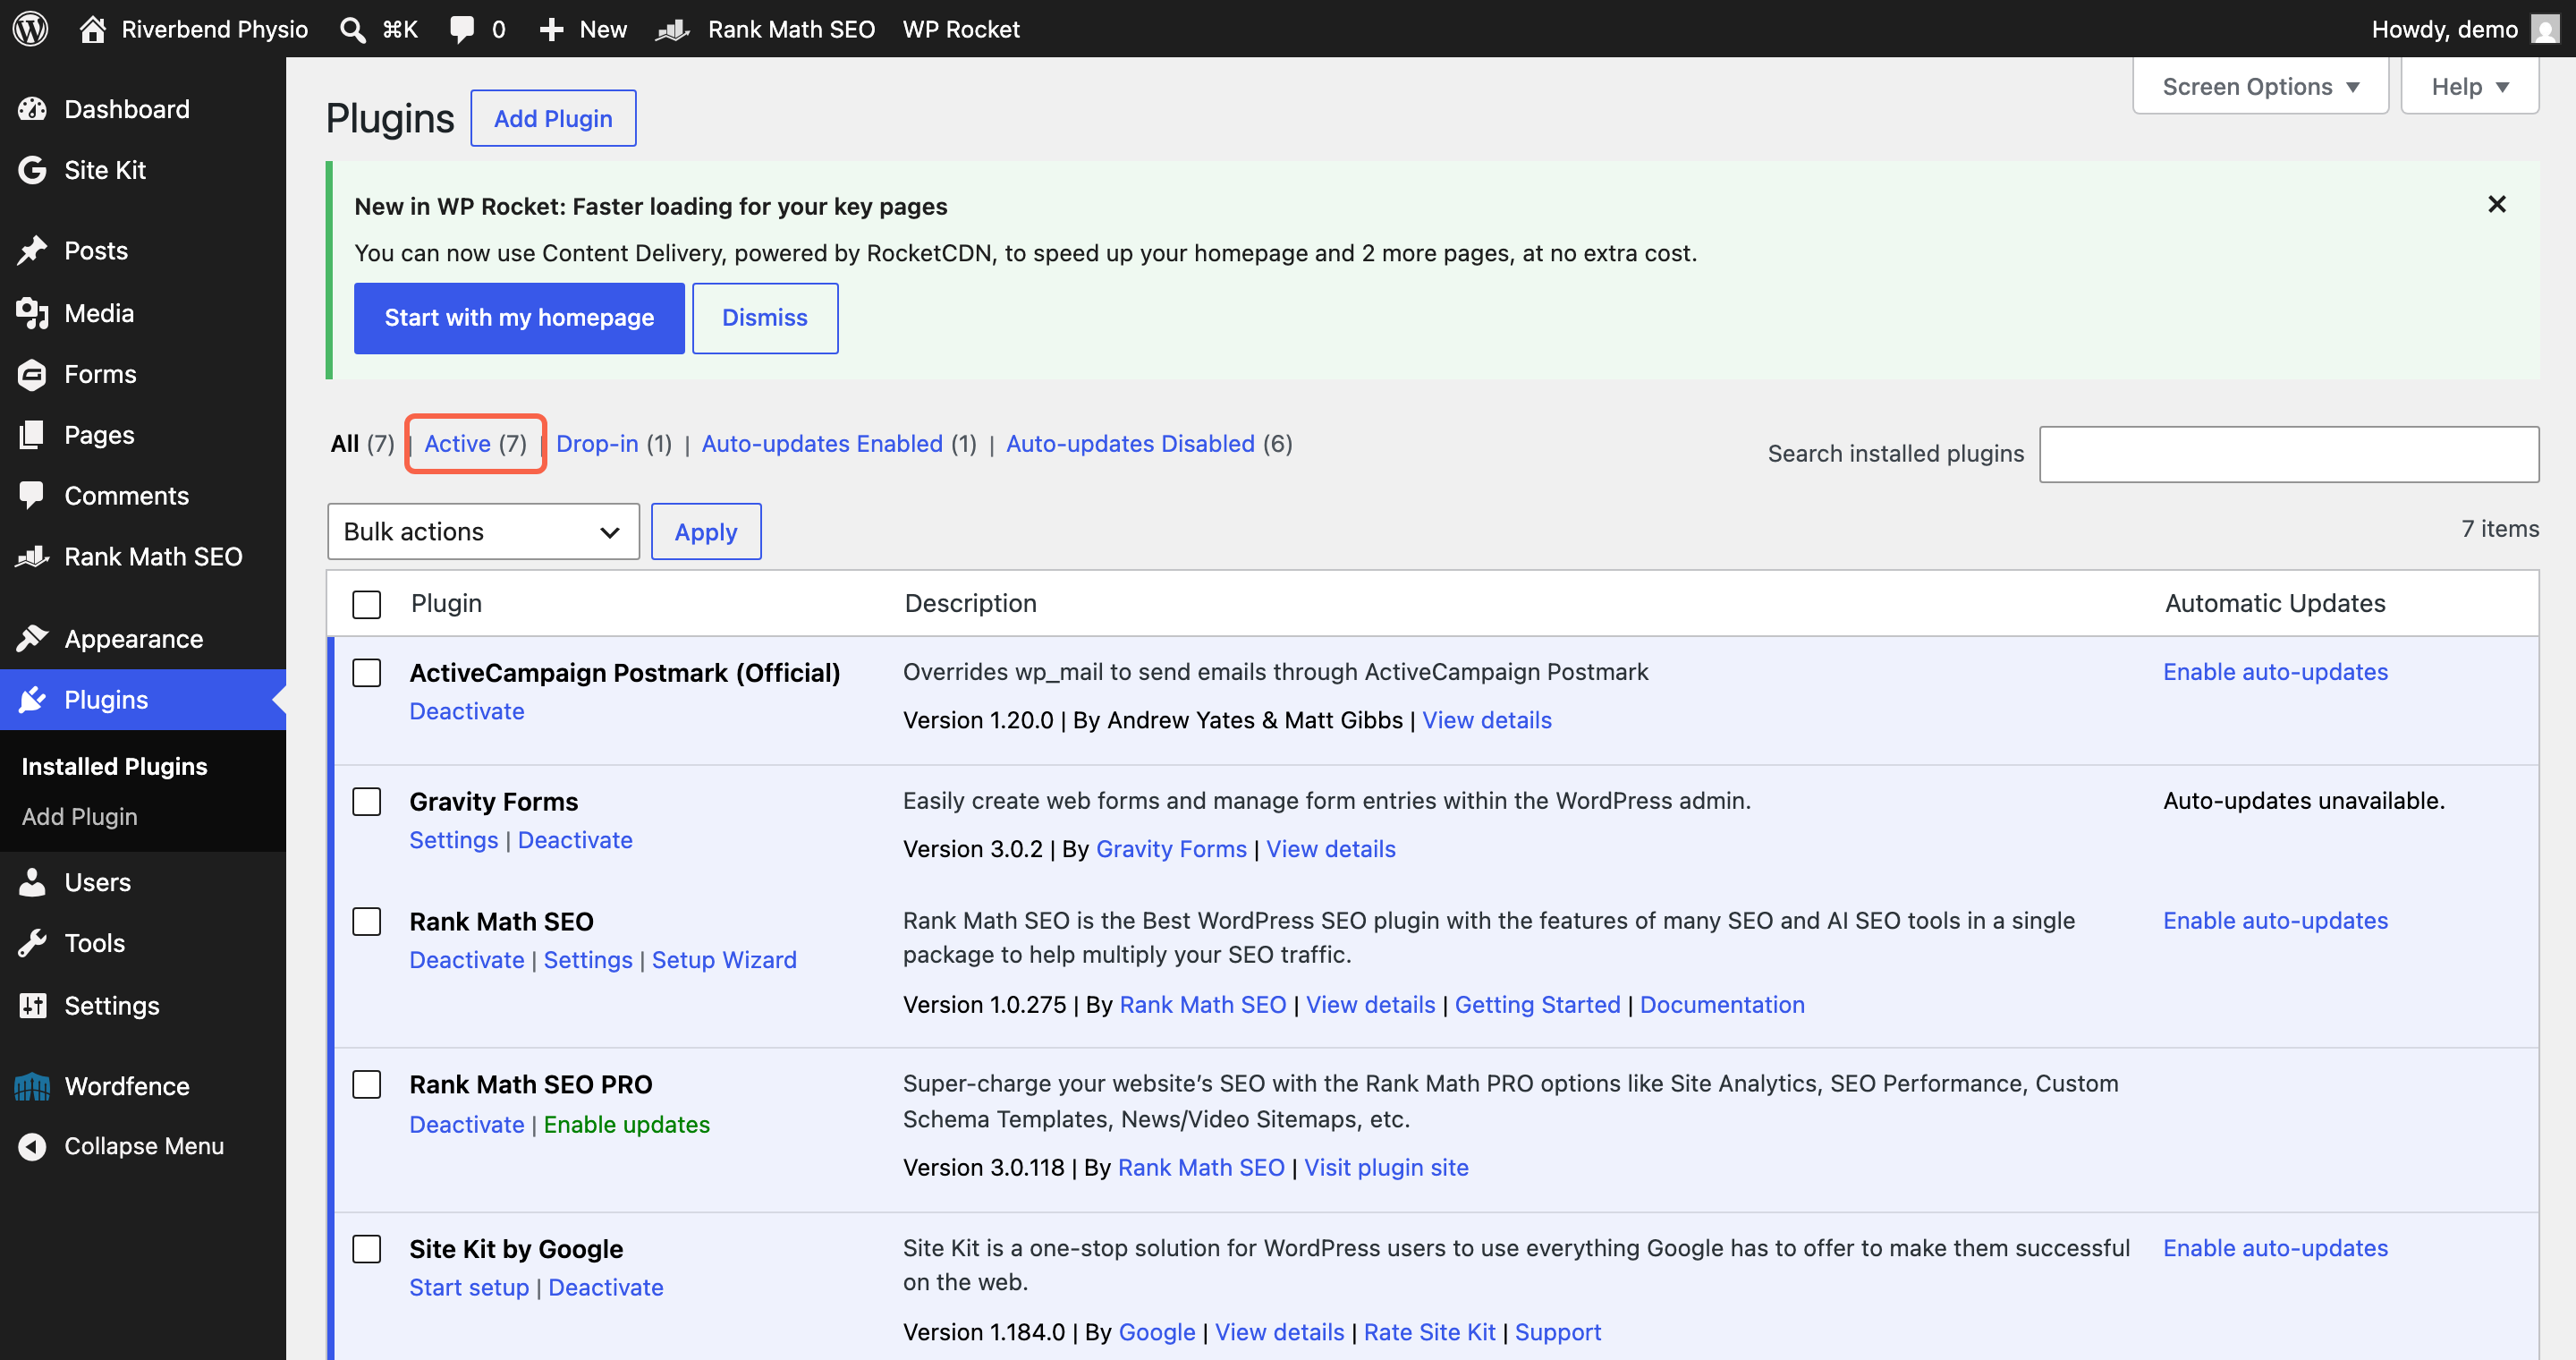The width and height of the screenshot is (2576, 1360).
Task: Open Forms via the Gravity Forms icon
Action: pyautogui.click(x=32, y=374)
